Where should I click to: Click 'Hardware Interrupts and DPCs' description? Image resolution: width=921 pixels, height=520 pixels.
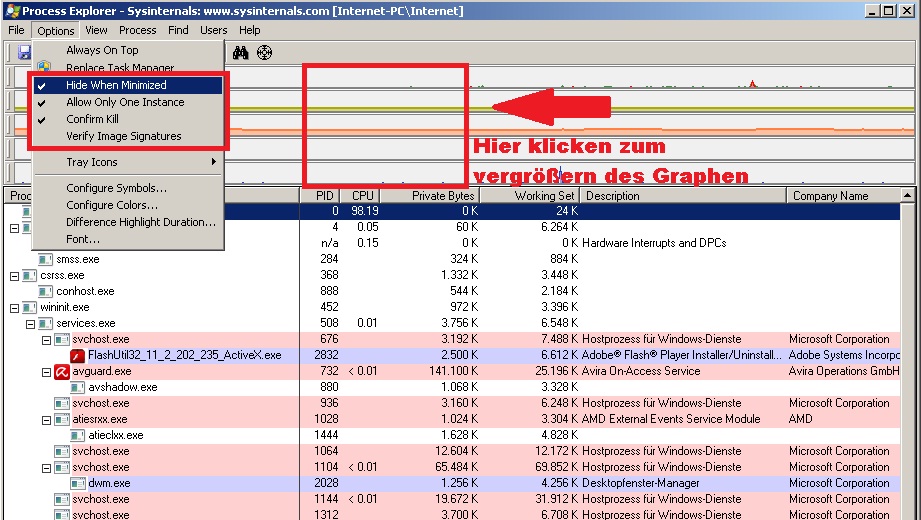click(654, 243)
